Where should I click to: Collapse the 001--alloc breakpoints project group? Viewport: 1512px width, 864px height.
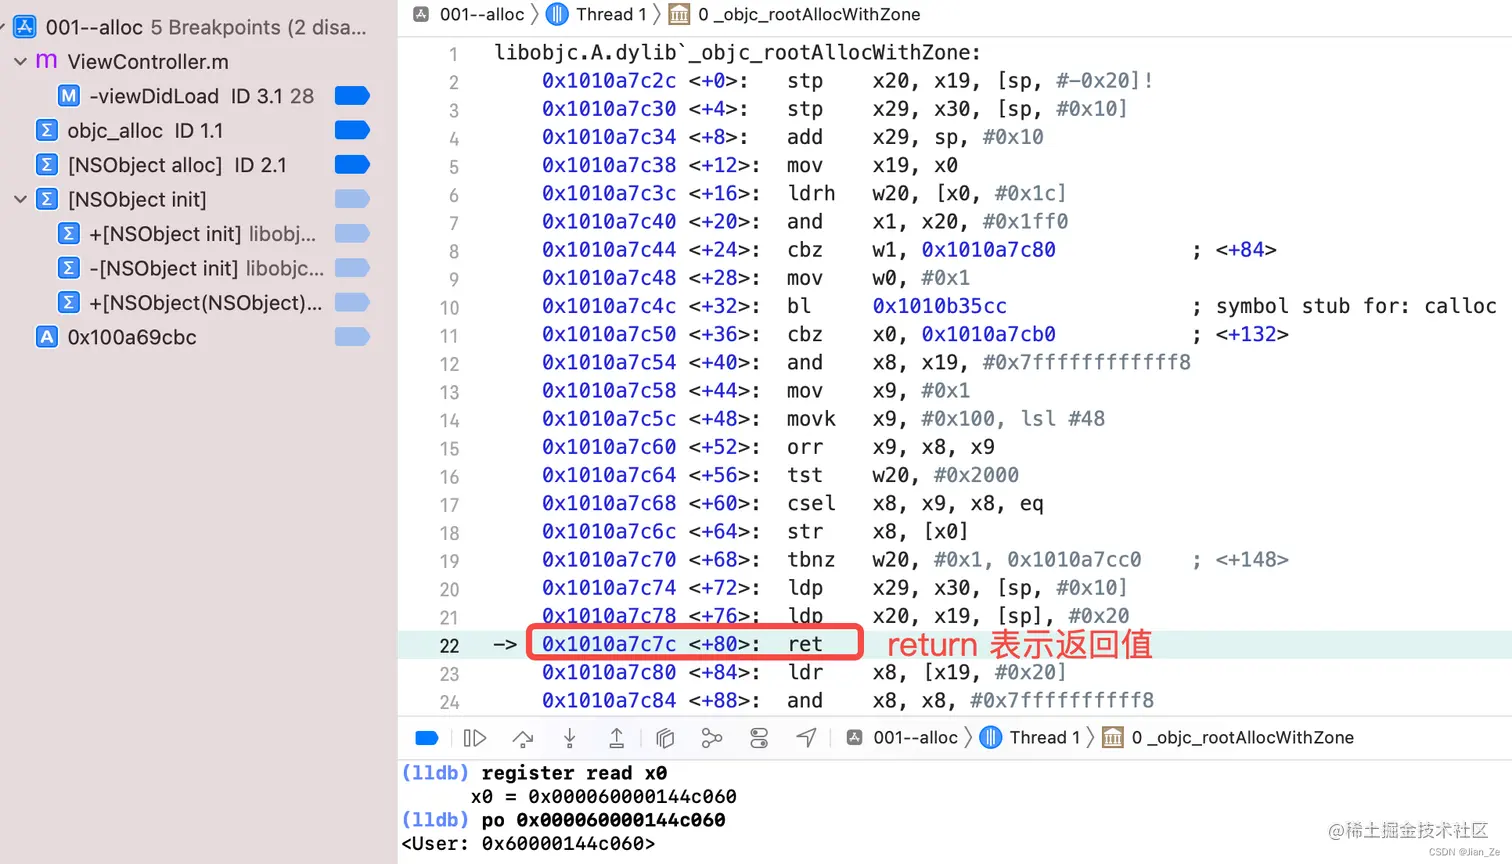pyautogui.click(x=3, y=27)
